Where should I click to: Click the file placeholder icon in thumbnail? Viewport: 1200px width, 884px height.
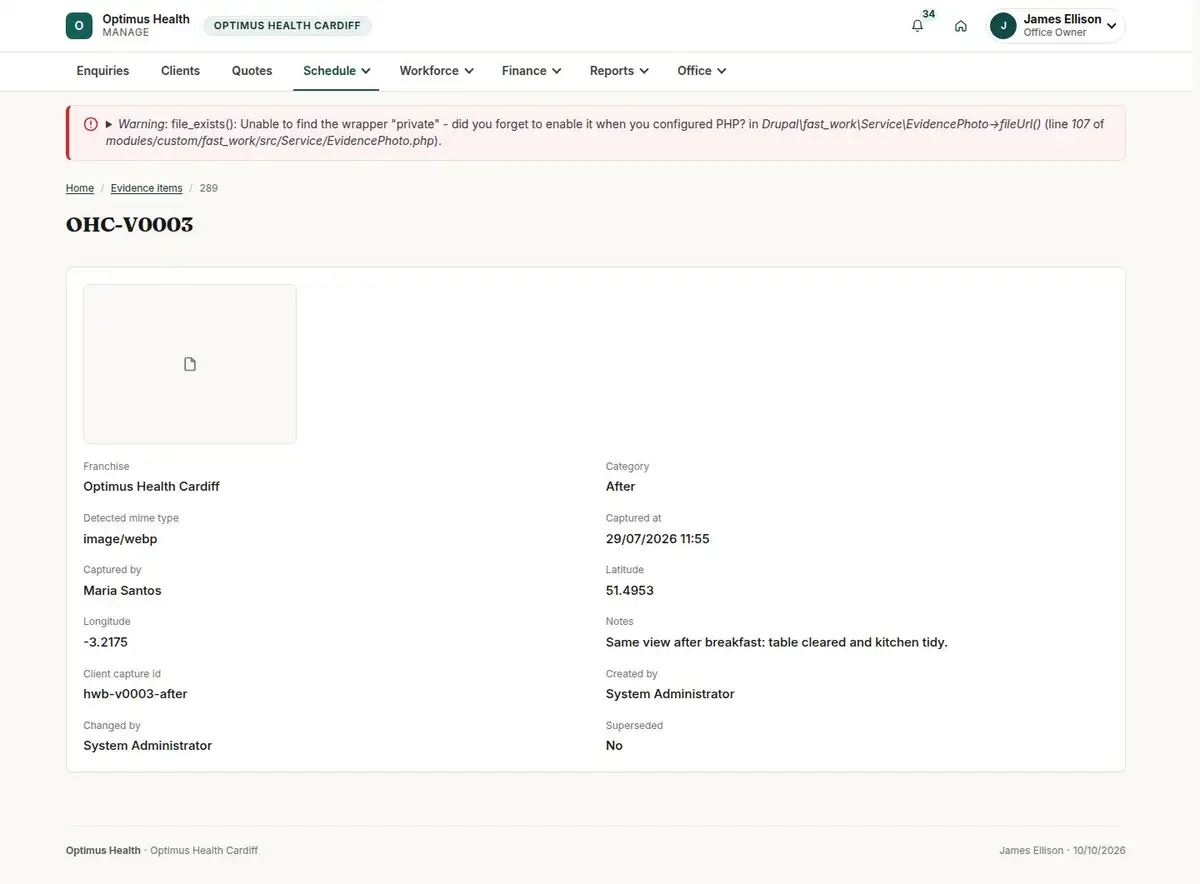pos(190,364)
